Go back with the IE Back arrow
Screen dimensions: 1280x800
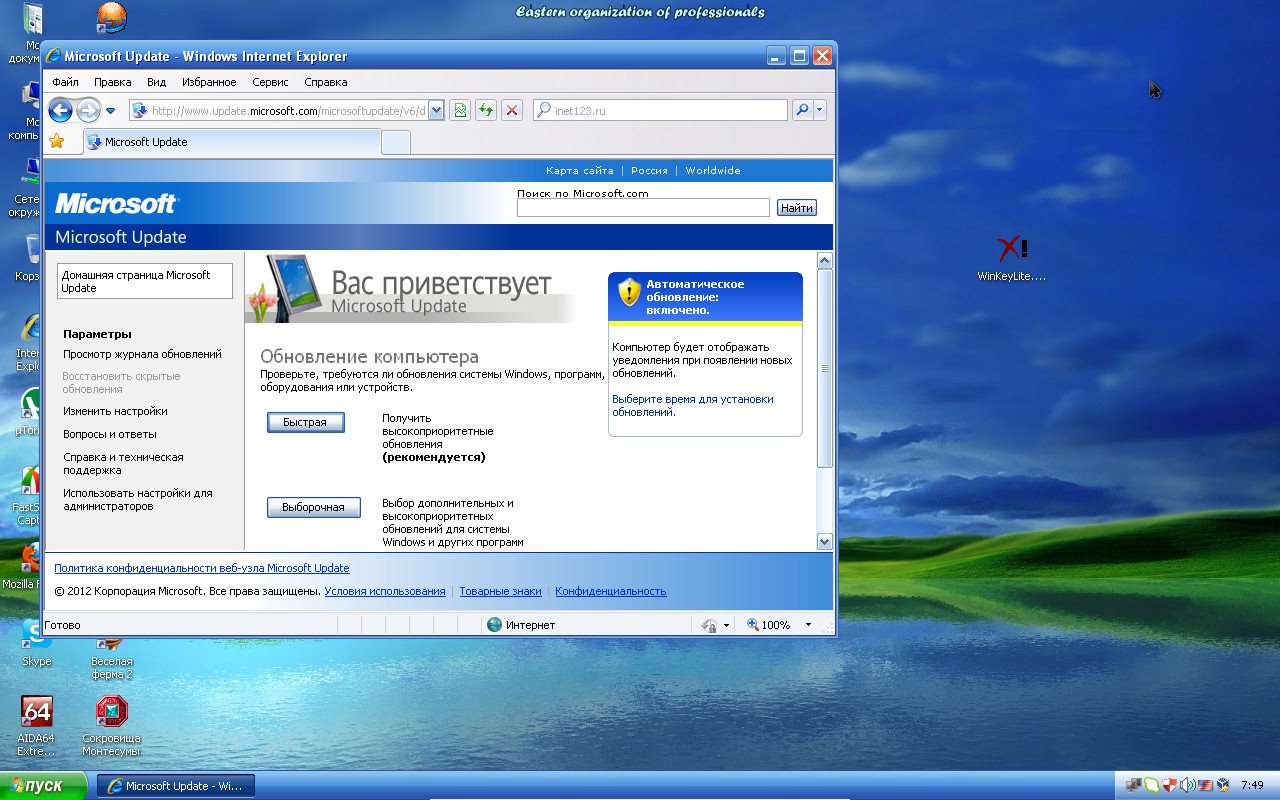click(x=60, y=110)
